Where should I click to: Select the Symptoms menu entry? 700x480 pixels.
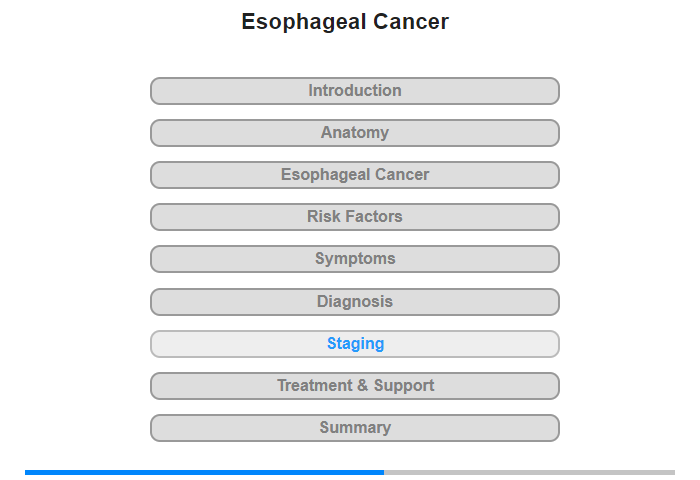[x=354, y=259]
